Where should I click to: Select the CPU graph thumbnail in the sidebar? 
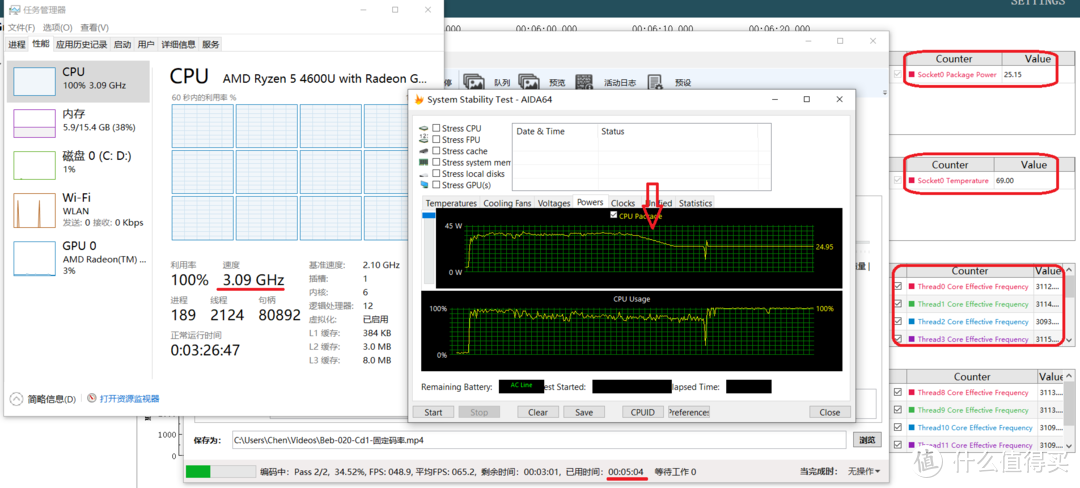pos(35,81)
